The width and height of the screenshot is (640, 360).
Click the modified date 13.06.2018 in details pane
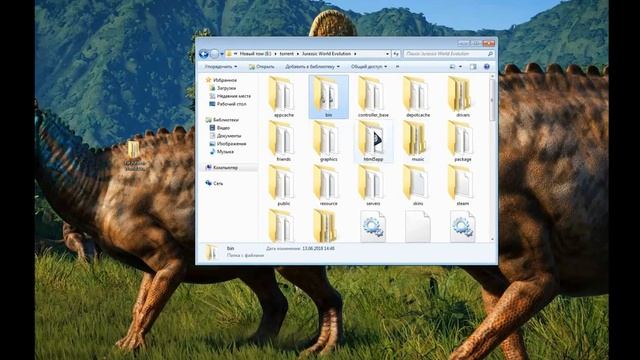click(x=318, y=248)
